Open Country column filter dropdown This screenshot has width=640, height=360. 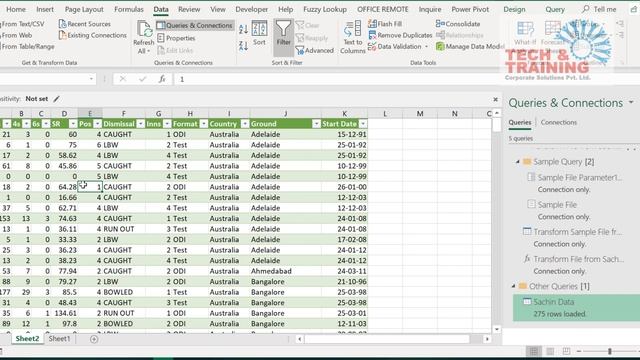[x=244, y=124]
